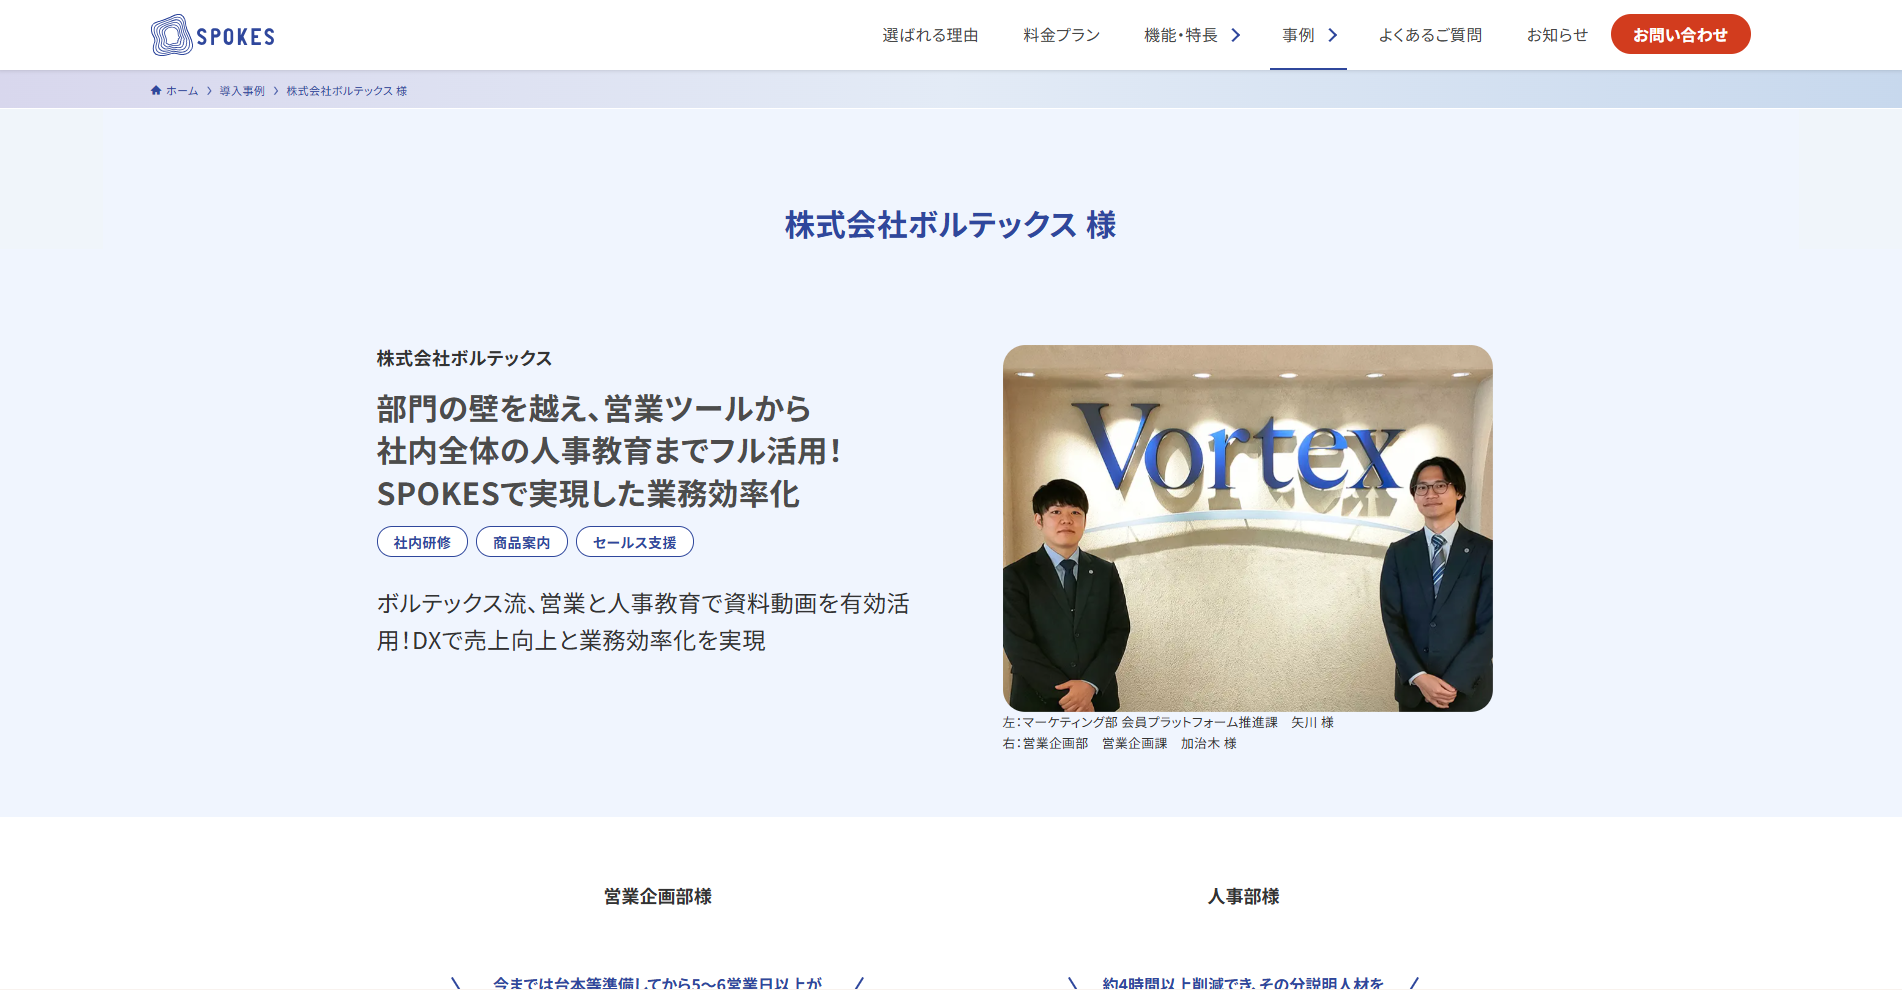Open the お知らせ page
The width and height of the screenshot is (1902, 990).
1556,35
